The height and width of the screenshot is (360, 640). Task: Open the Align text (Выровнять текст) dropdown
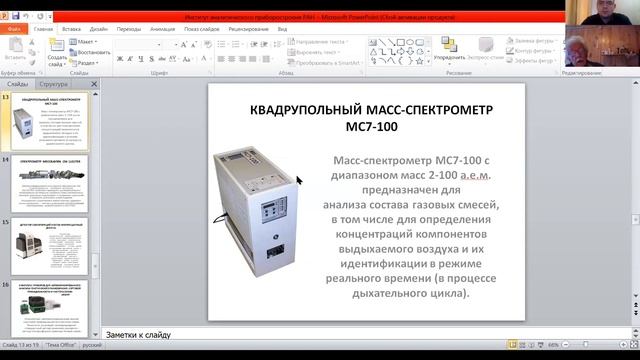click(314, 52)
